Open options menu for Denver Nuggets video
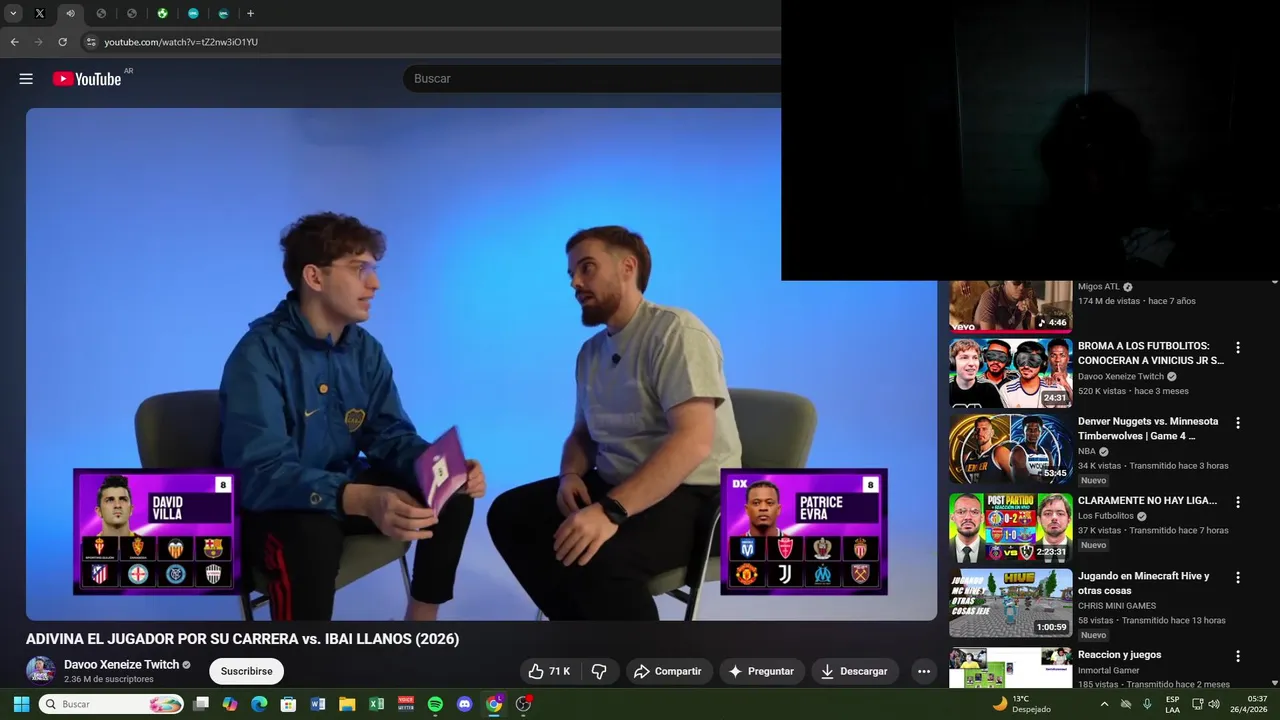Viewport: 1280px width, 720px height. point(1238,423)
